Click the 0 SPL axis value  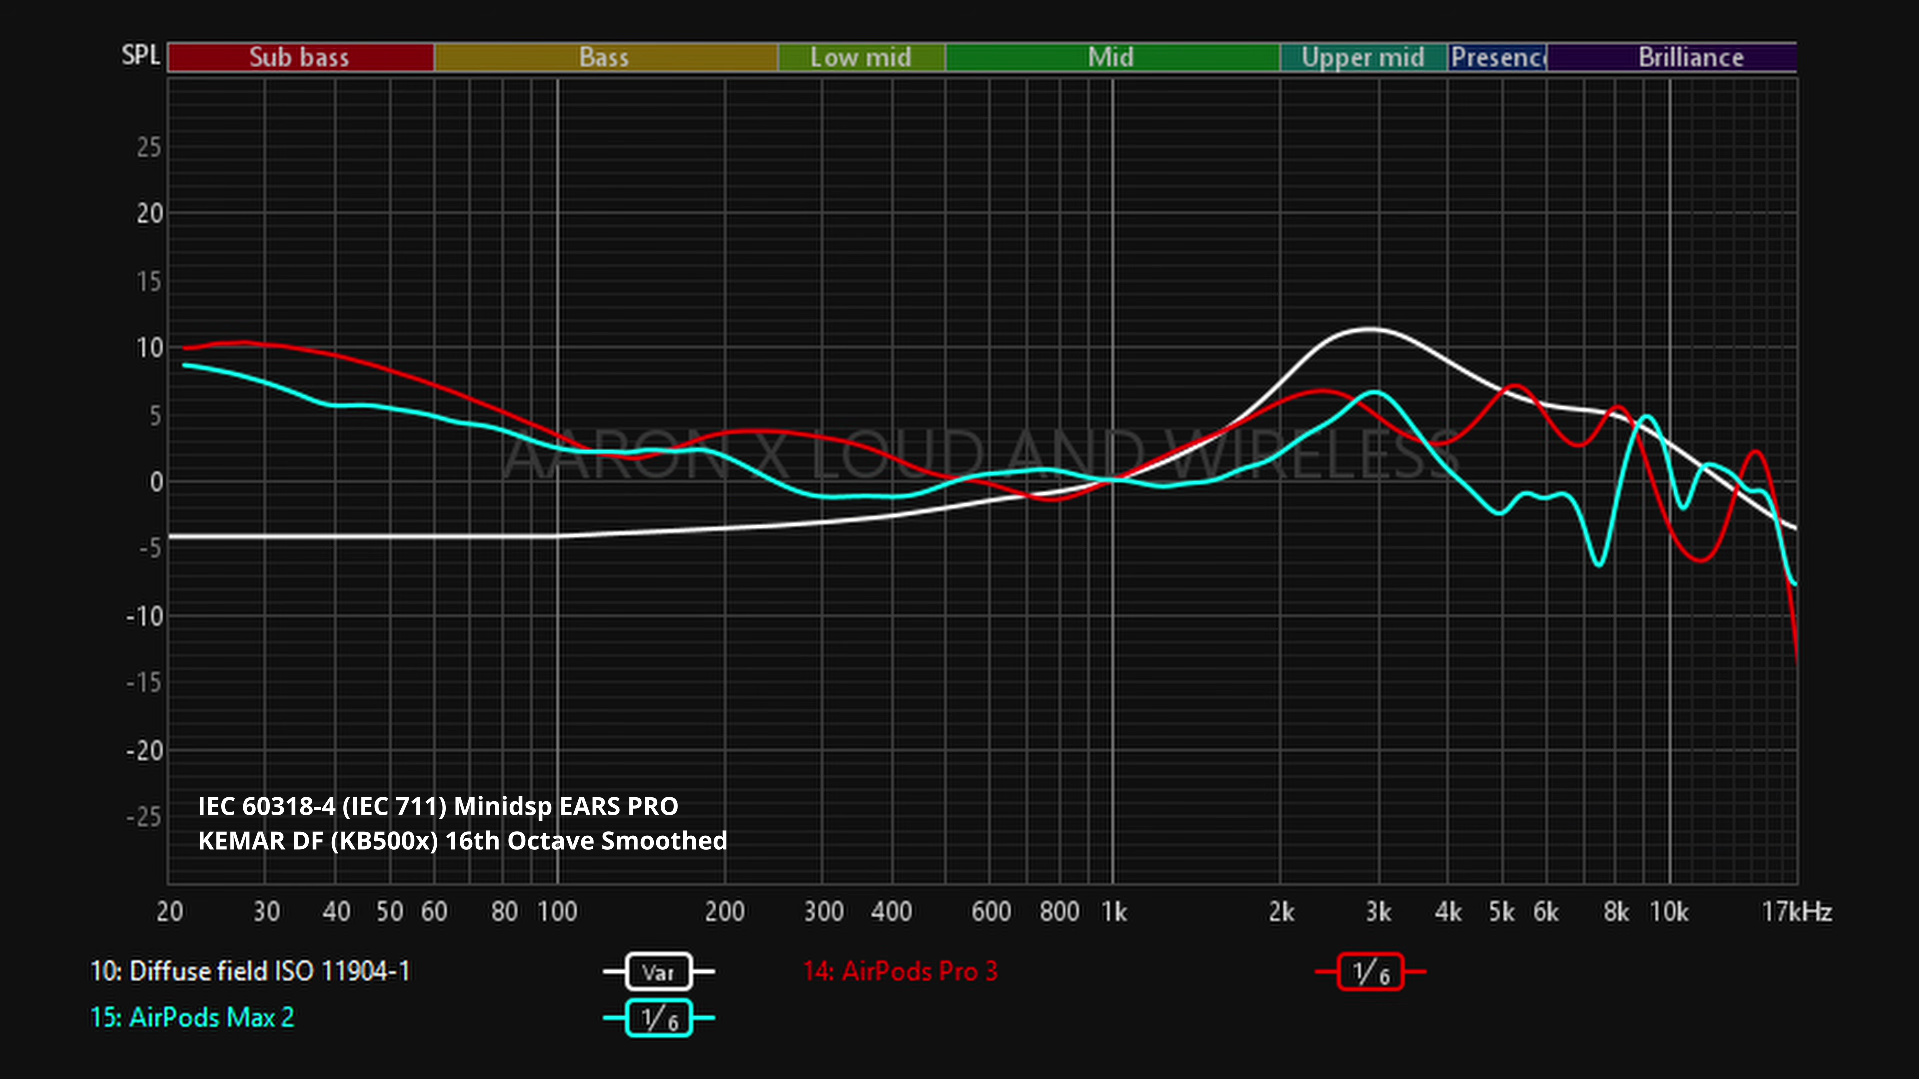156,482
